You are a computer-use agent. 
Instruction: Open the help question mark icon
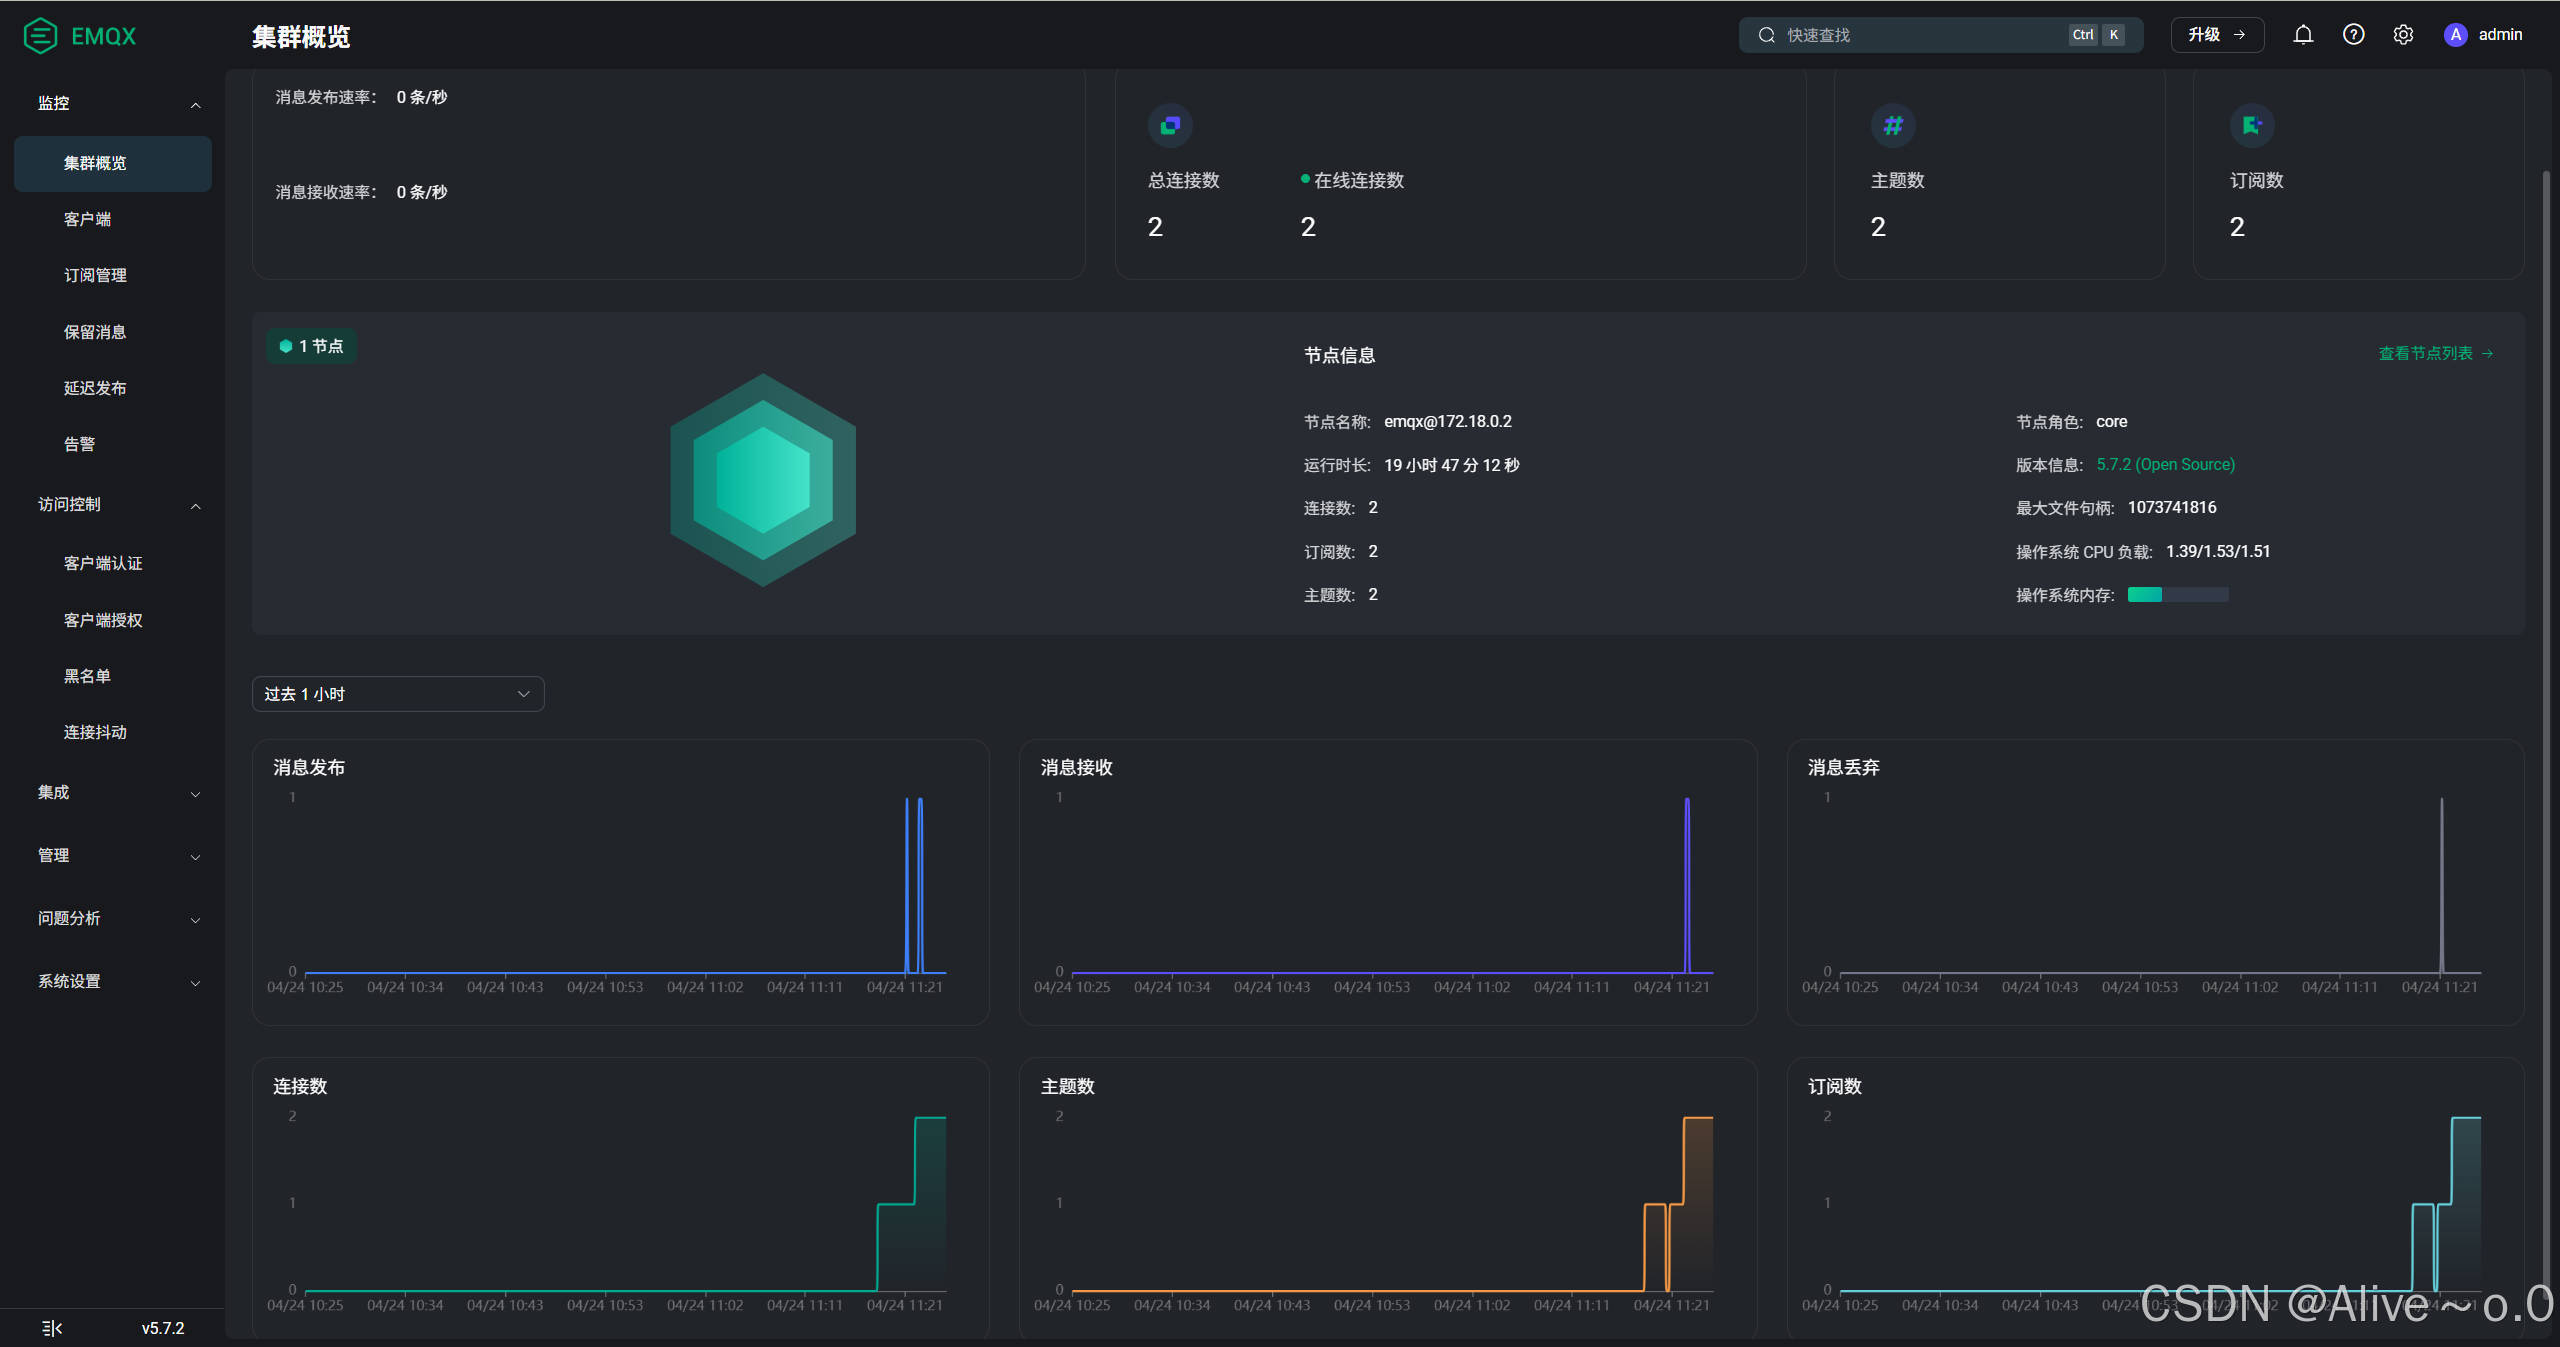(2353, 35)
